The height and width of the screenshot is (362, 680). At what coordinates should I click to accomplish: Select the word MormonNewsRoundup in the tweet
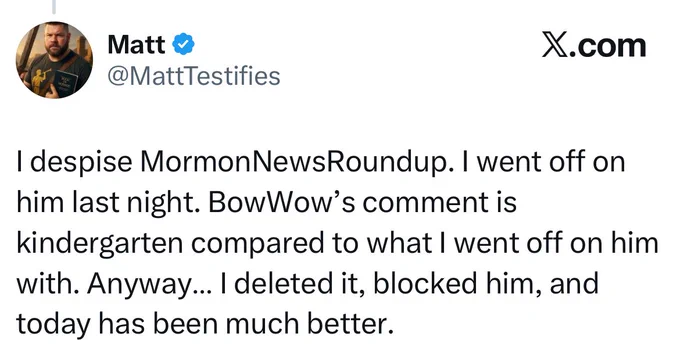[294, 163]
